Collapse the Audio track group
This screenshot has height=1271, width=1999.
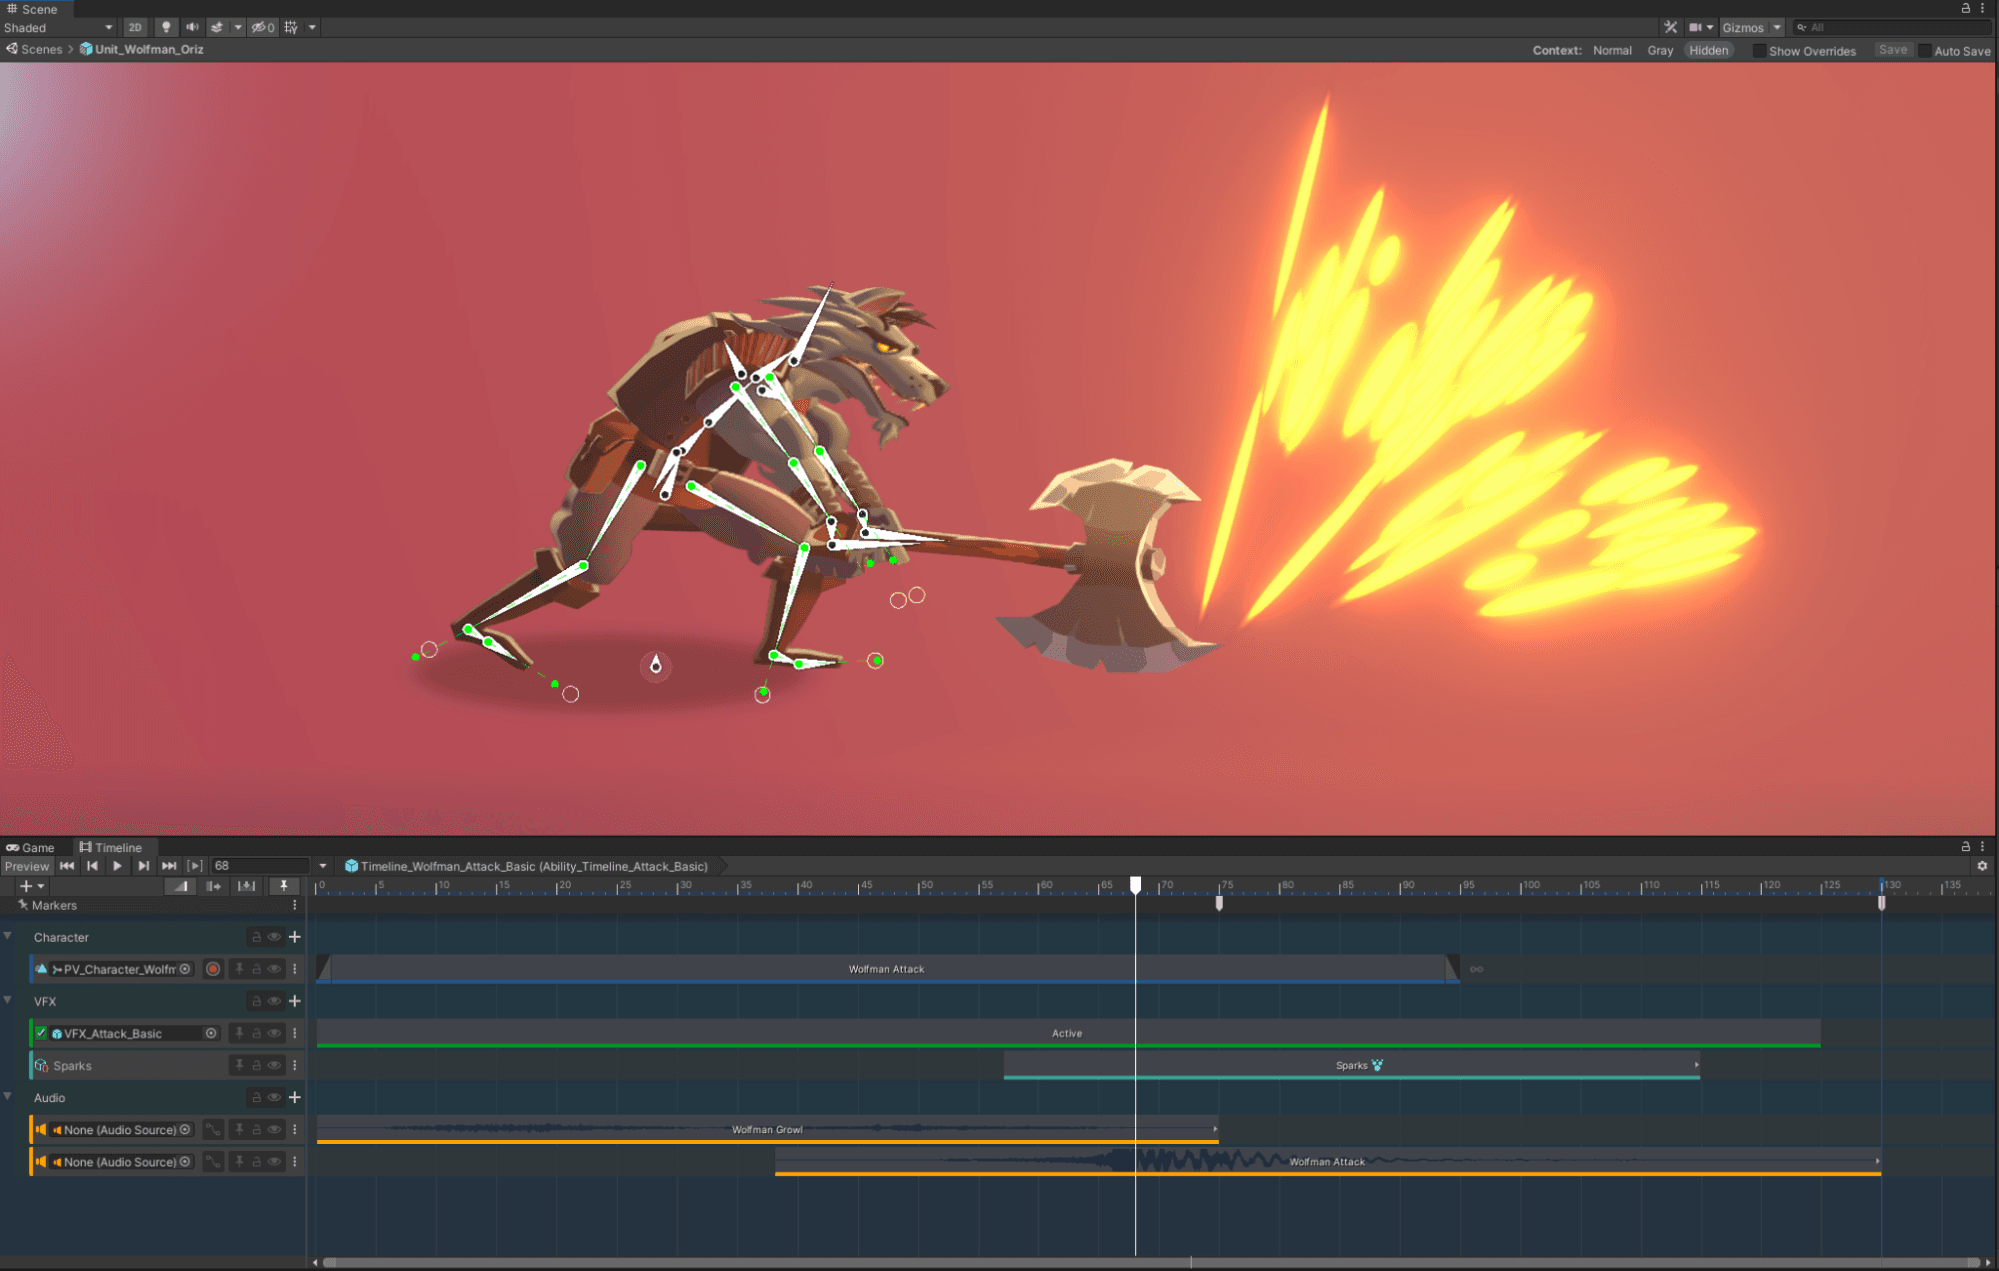tap(8, 1096)
